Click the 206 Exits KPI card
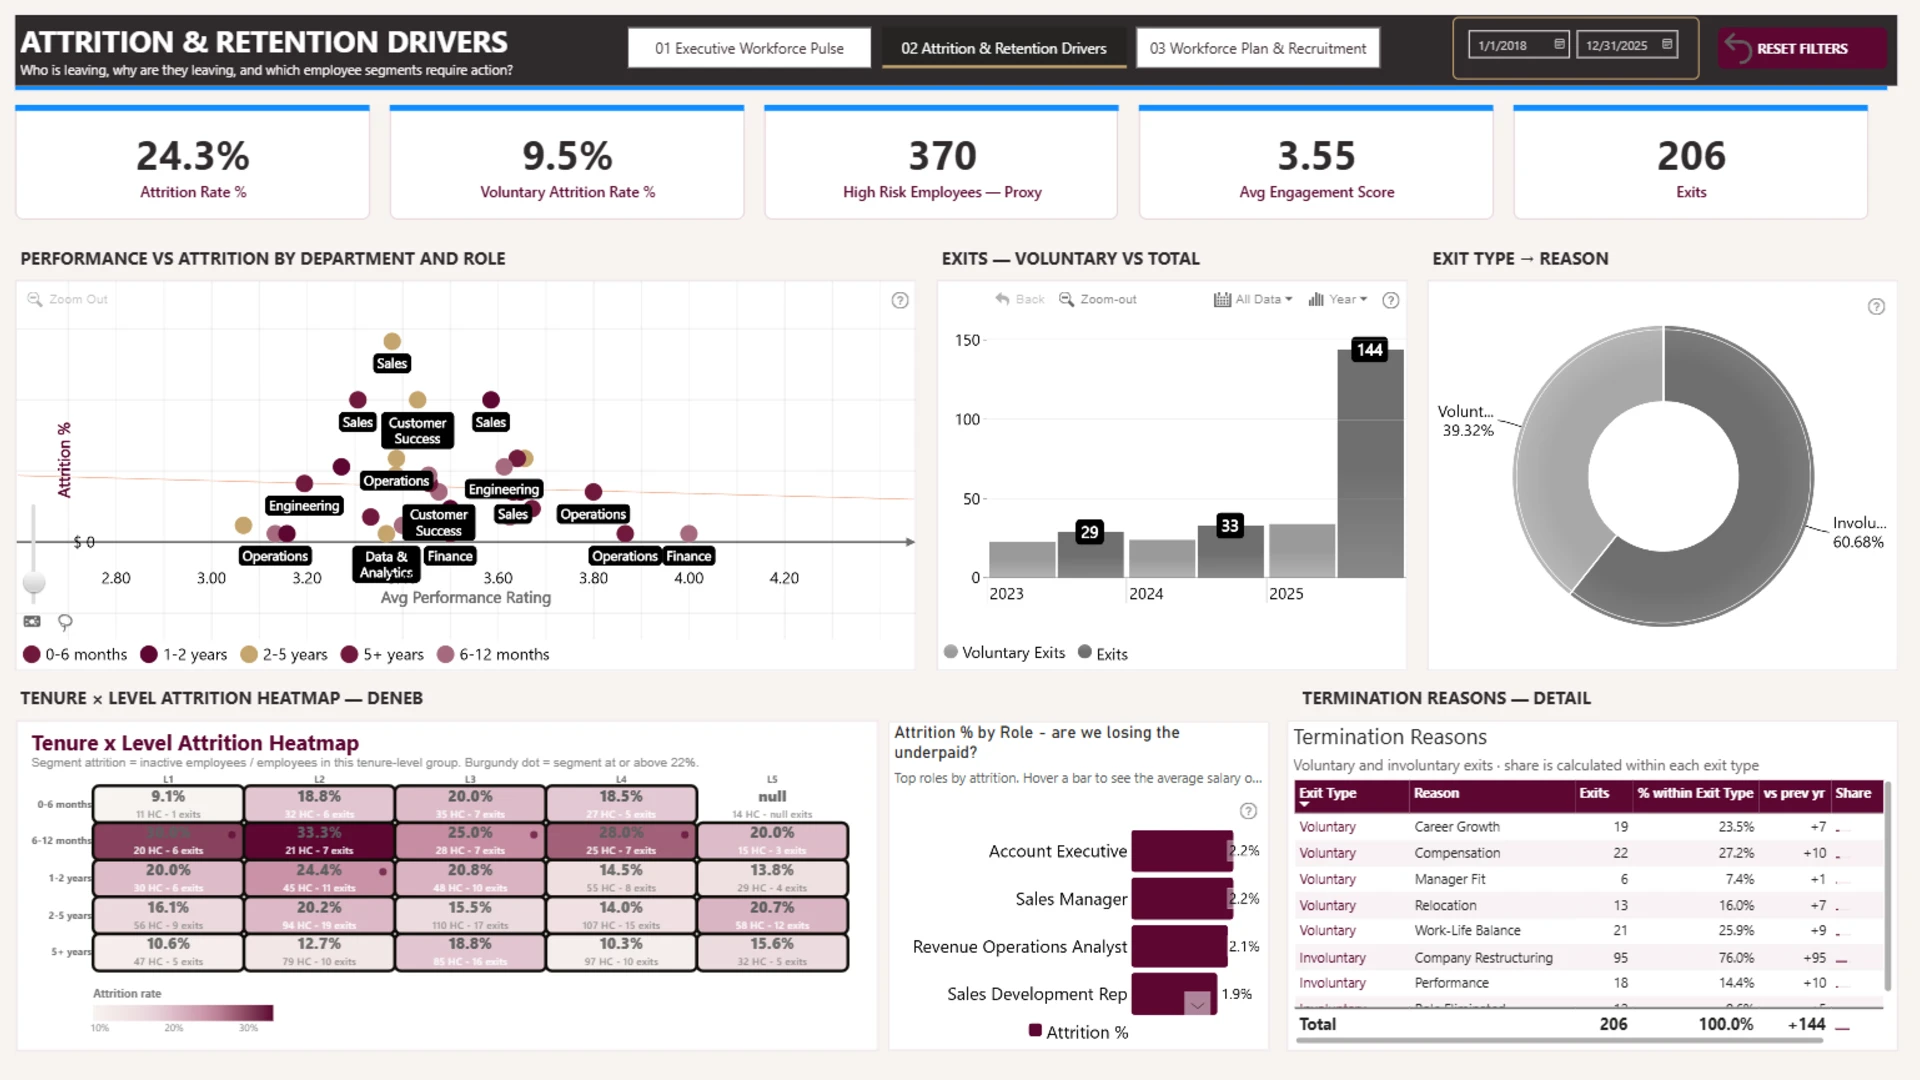Screen dimensions: 1920x1080 click(1691, 163)
